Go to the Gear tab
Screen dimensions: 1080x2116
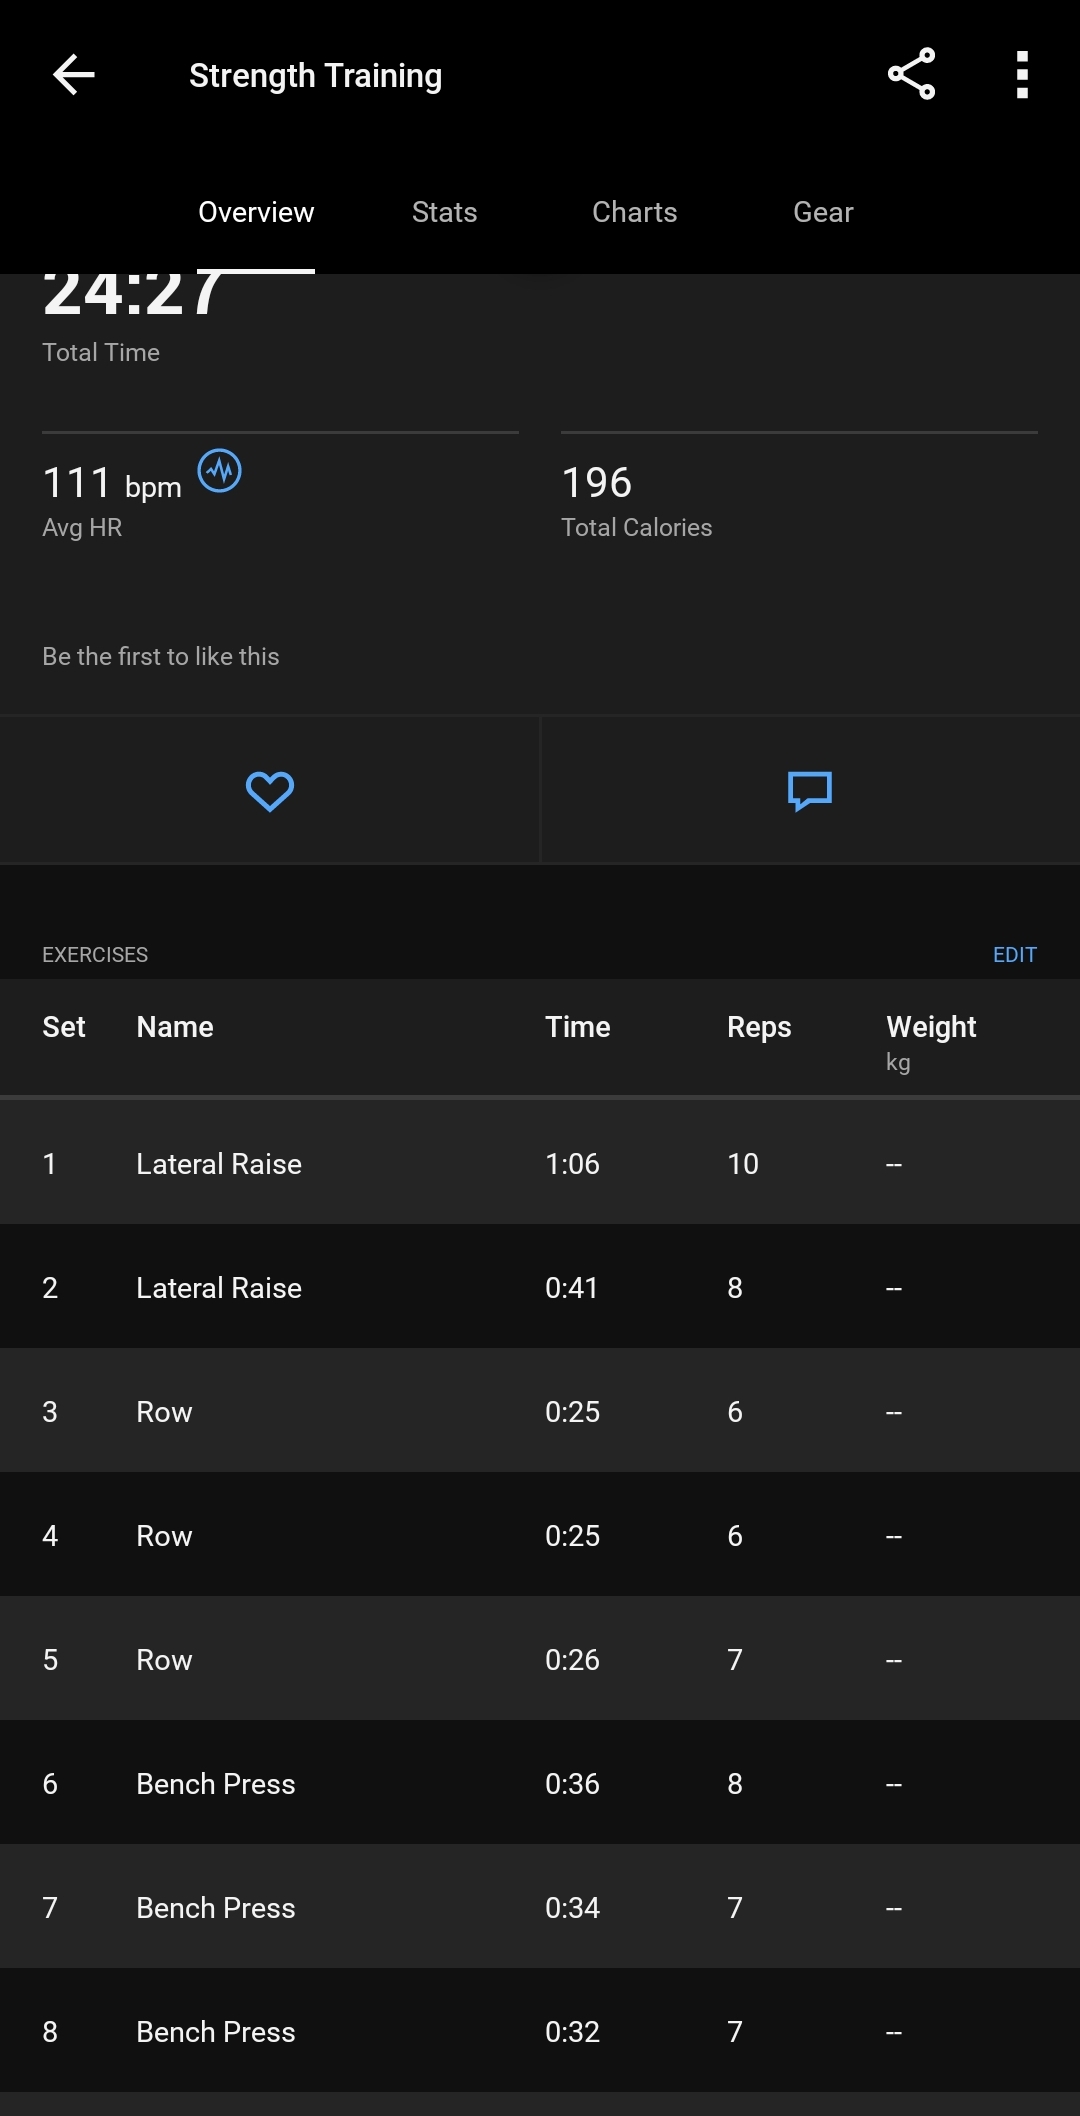823,212
